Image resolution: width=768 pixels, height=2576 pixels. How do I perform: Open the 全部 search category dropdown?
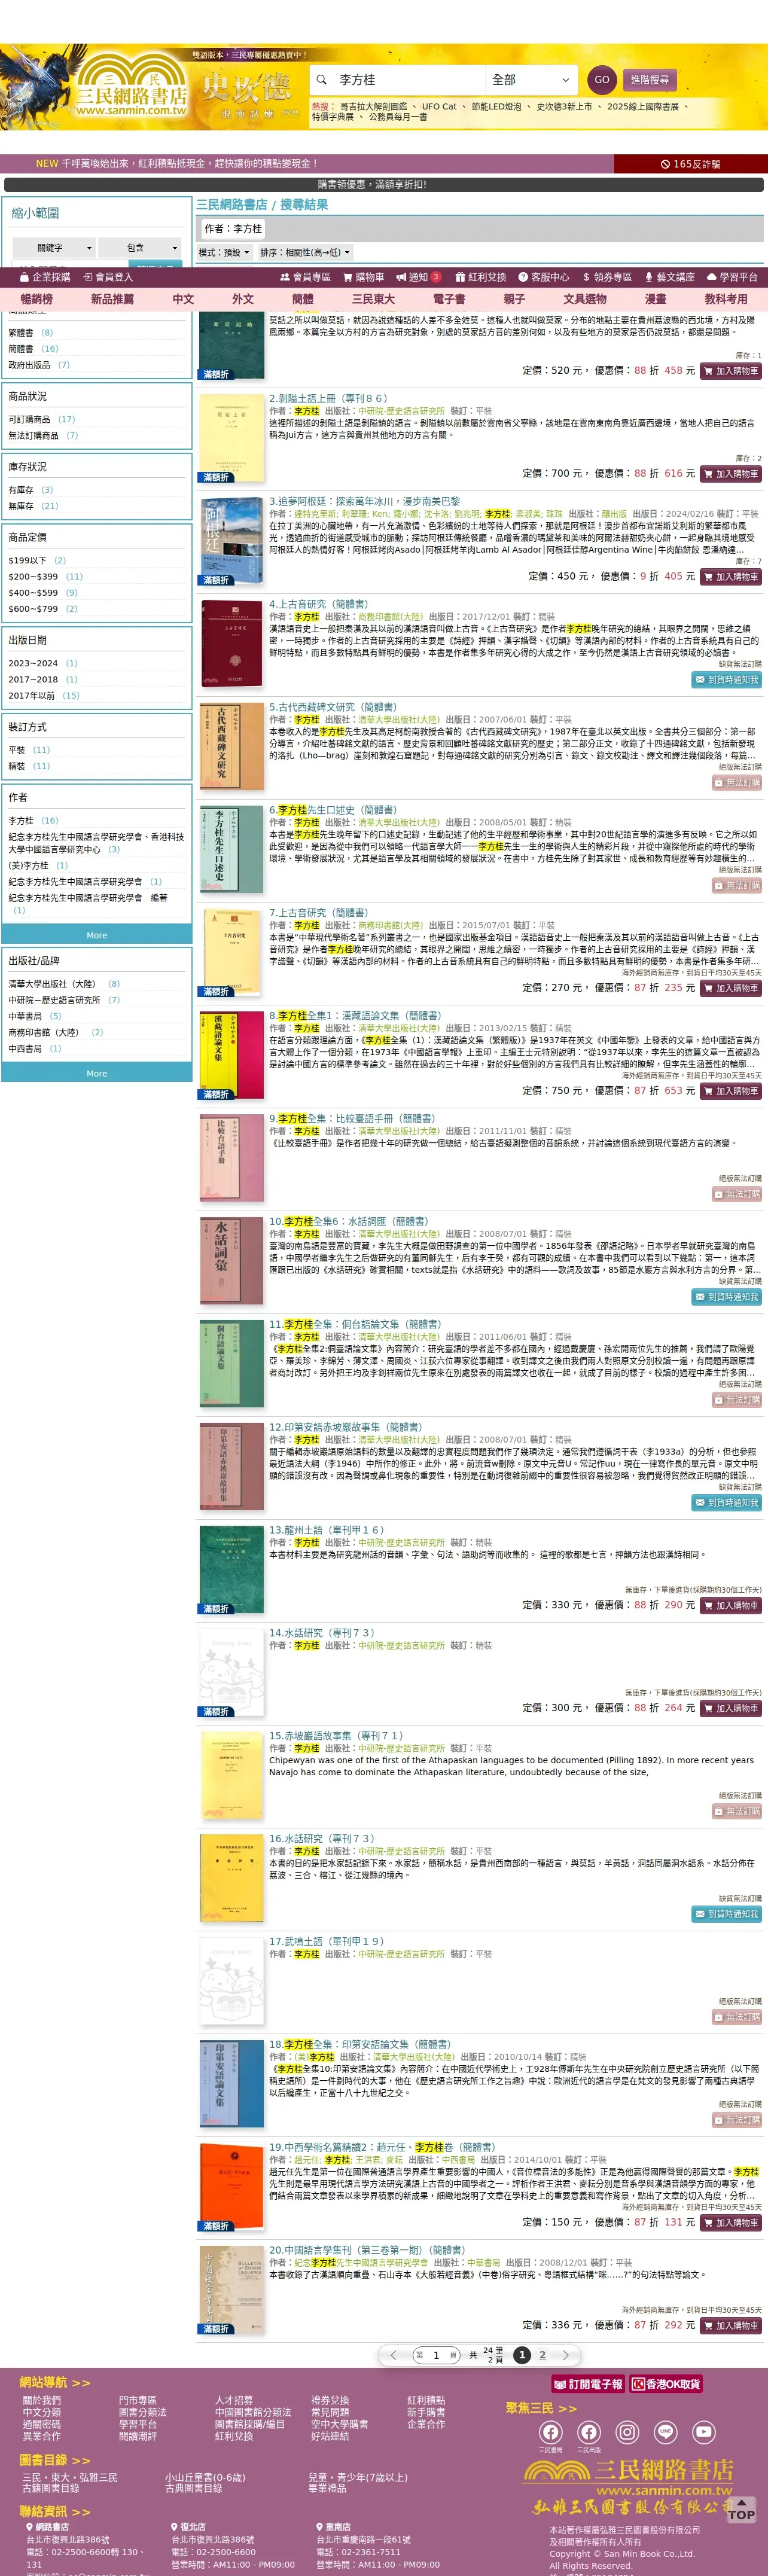click(x=532, y=80)
